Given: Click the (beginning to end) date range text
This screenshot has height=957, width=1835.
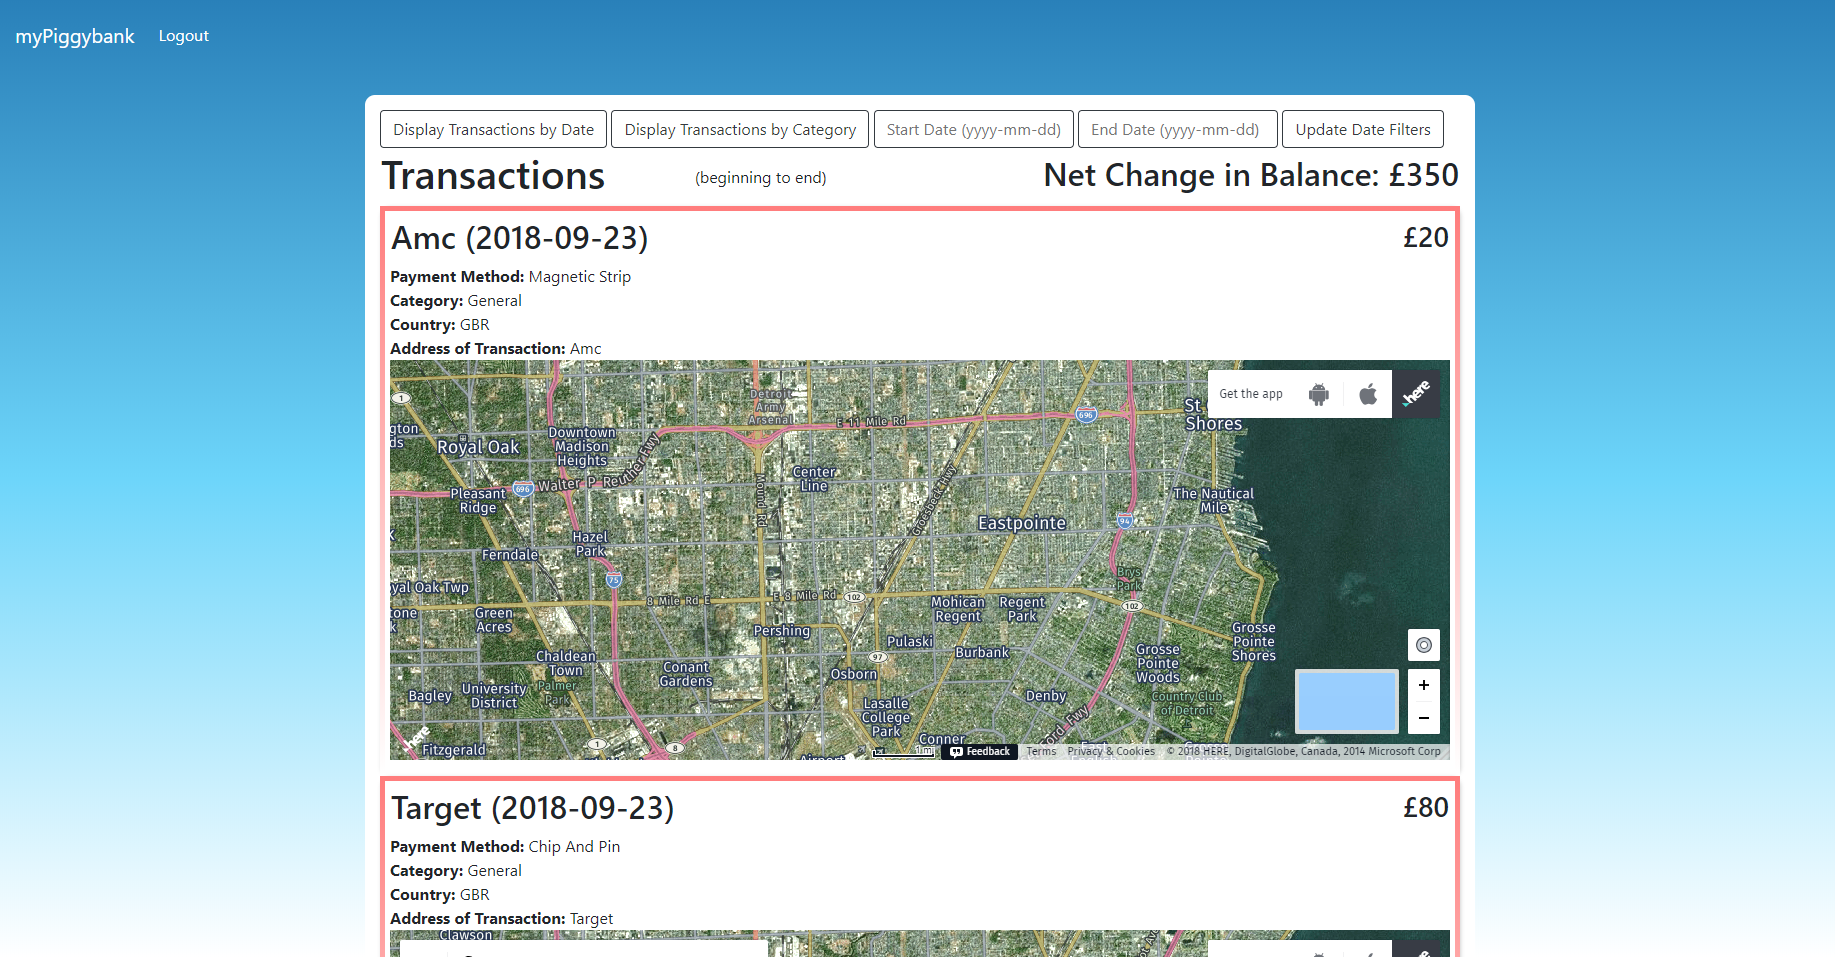Looking at the screenshot, I should [x=761, y=178].
